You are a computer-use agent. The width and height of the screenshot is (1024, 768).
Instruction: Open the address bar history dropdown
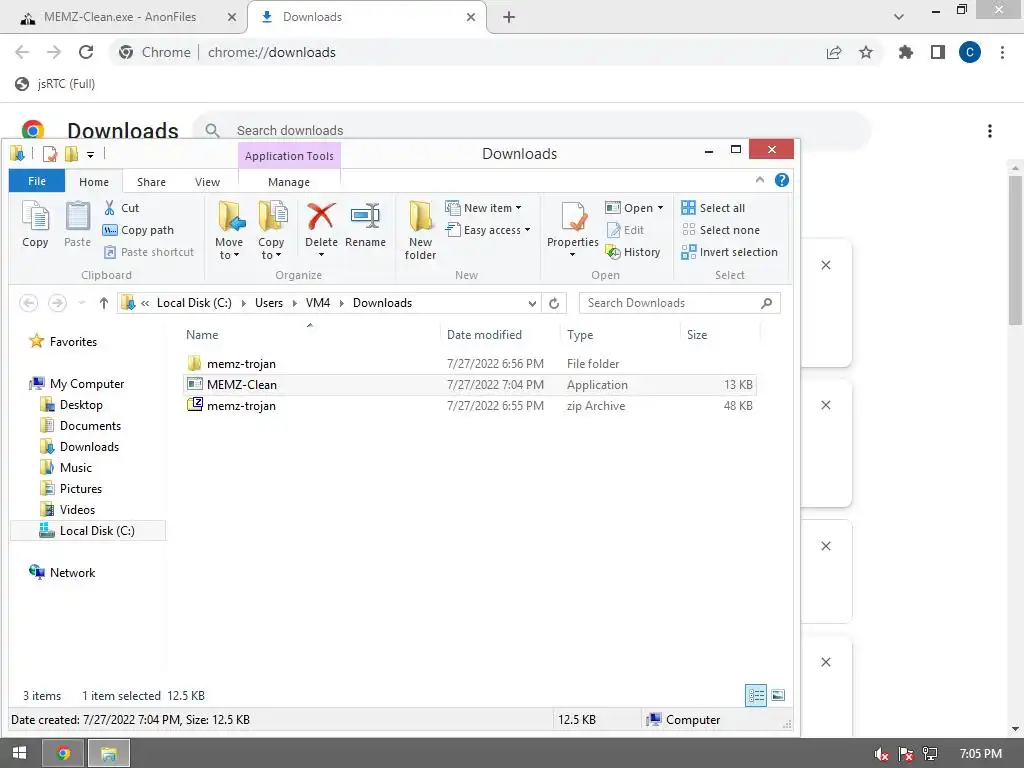pos(532,303)
